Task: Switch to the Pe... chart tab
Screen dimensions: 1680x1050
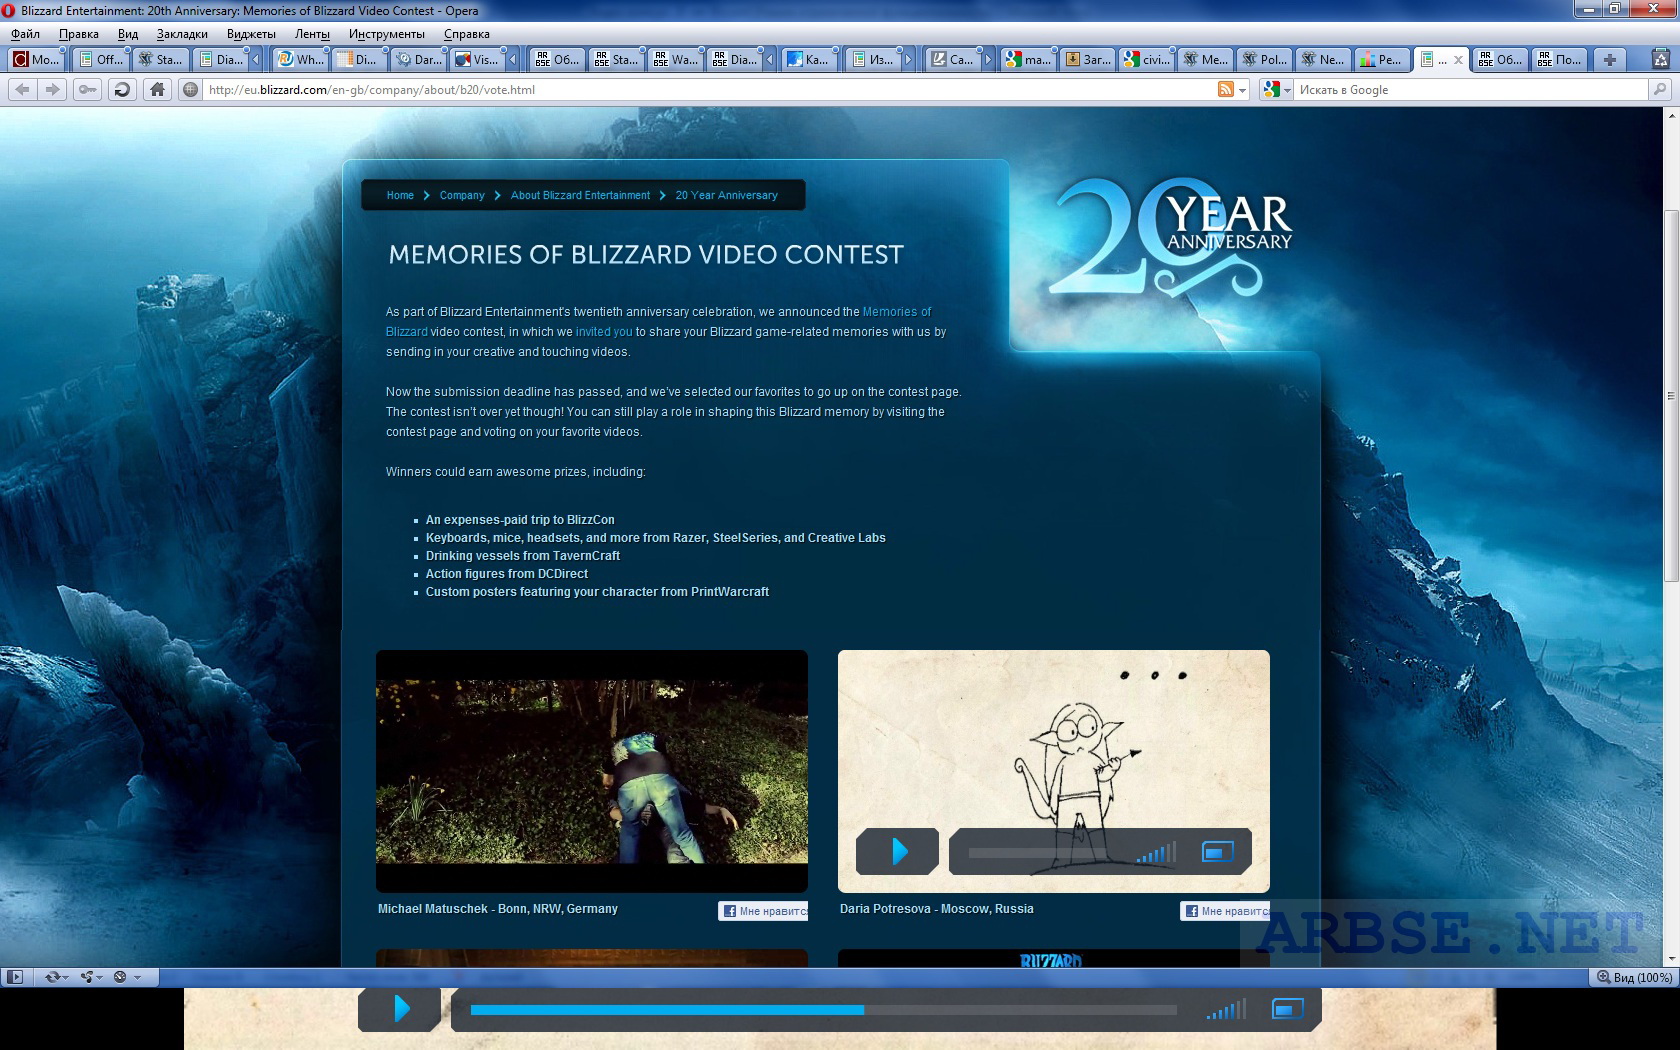Action: coord(1382,60)
